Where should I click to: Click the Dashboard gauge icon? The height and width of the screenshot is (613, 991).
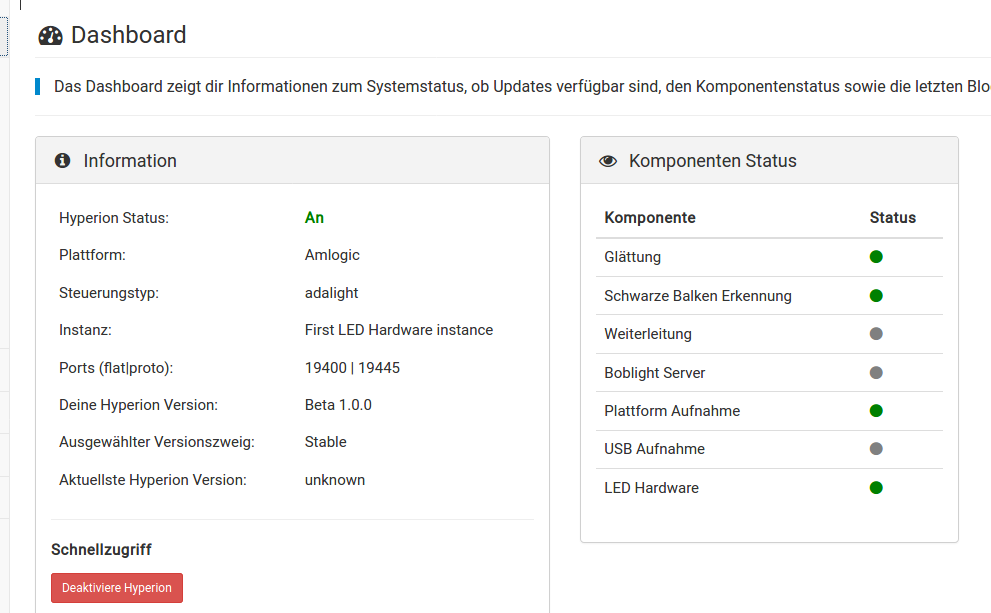tap(51, 36)
